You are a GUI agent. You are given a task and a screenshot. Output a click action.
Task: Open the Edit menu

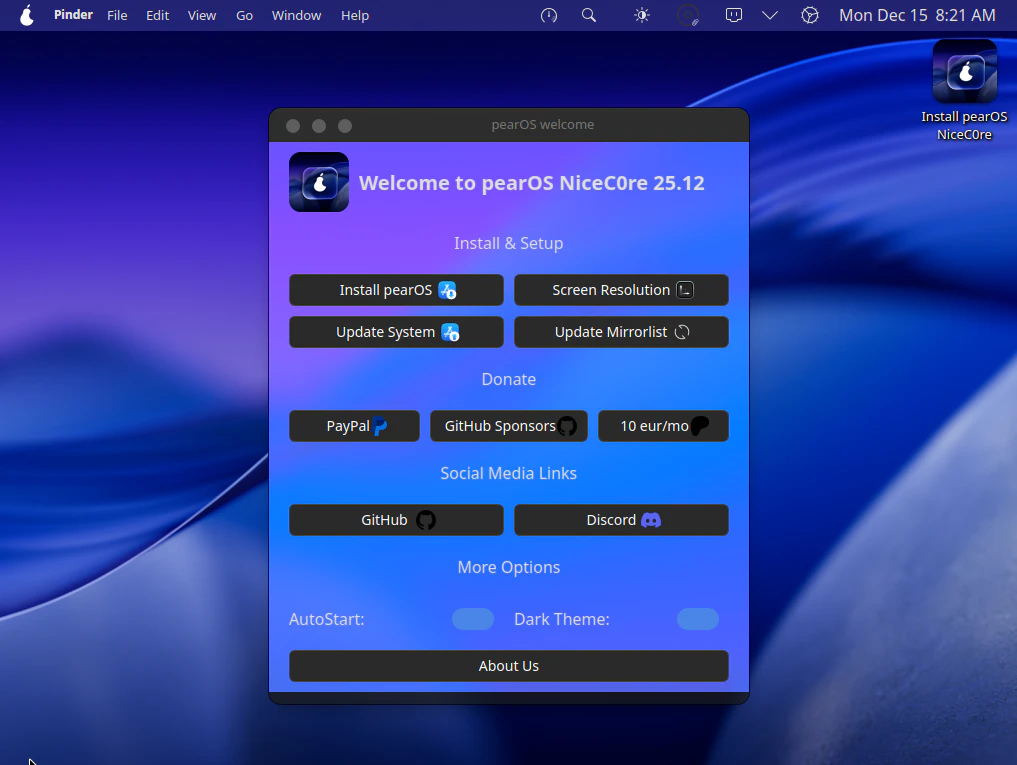158,16
